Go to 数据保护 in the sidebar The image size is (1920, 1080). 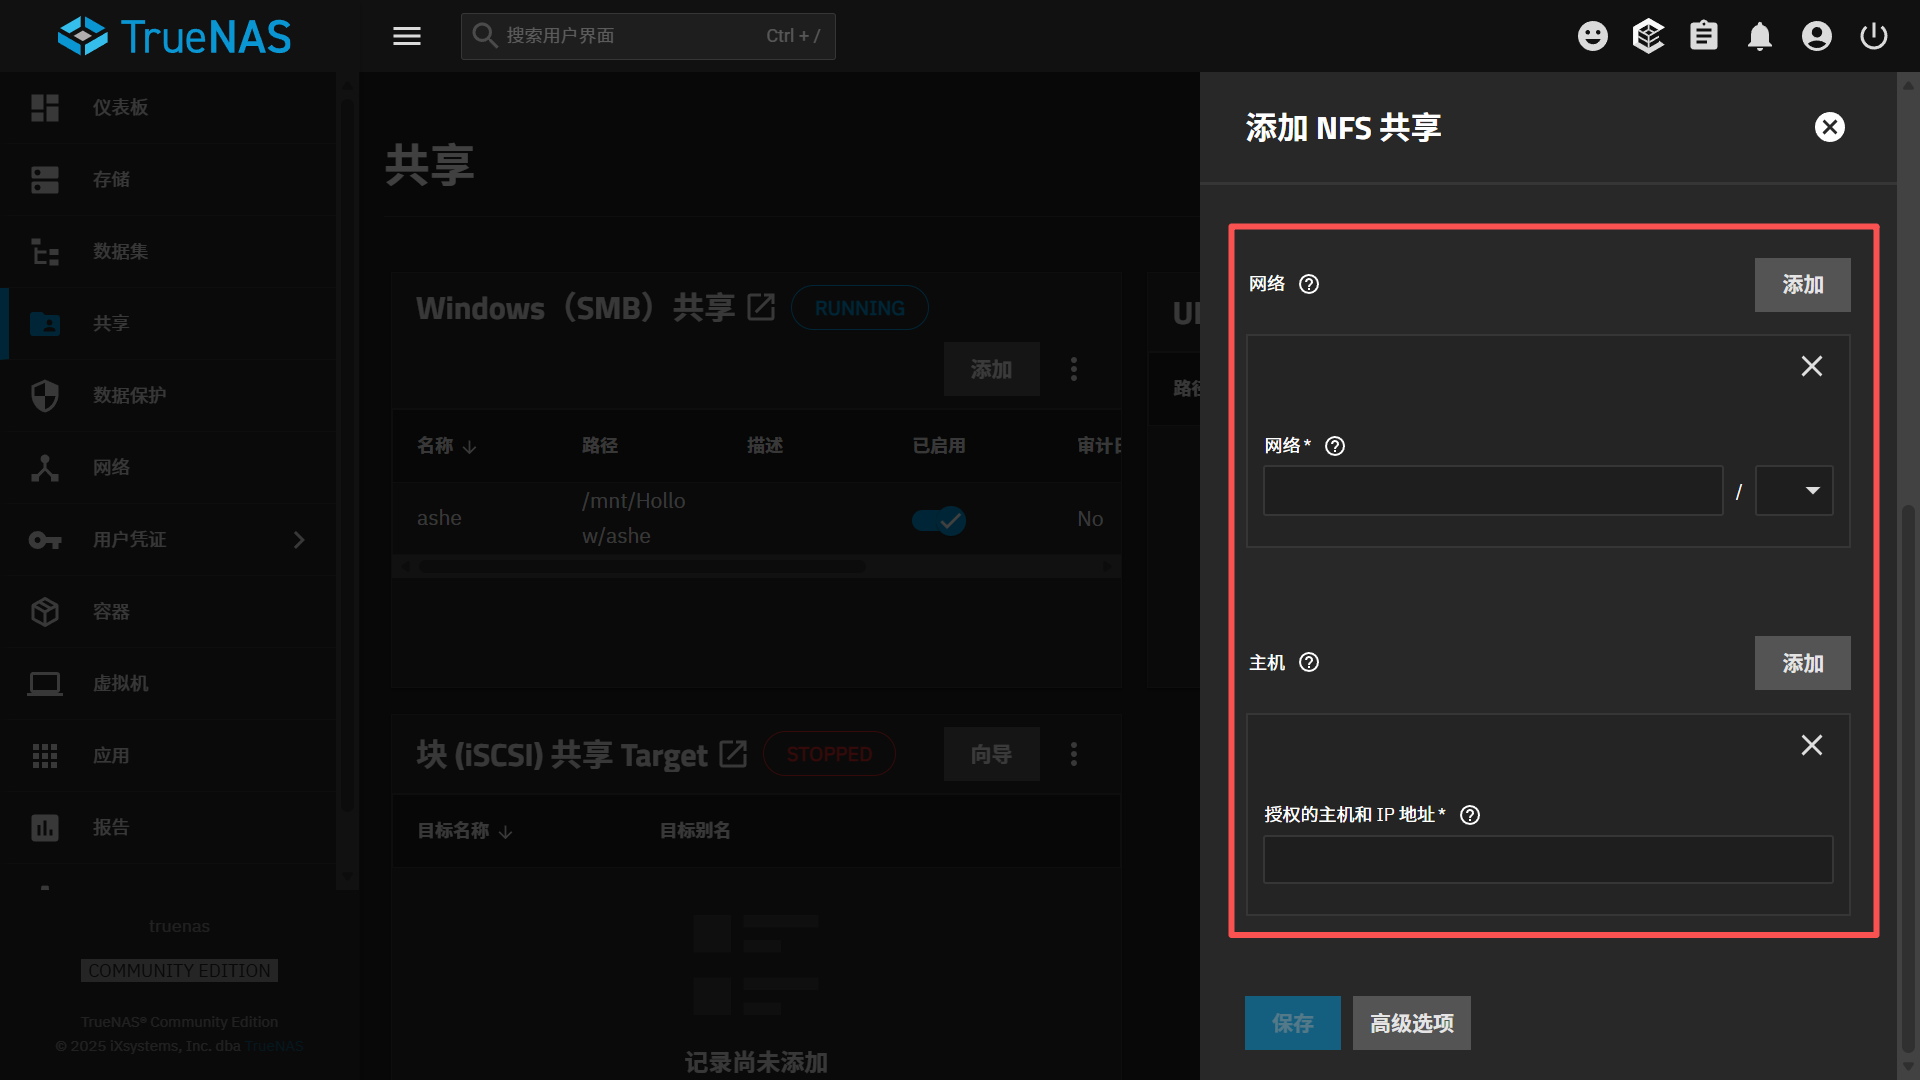pyautogui.click(x=129, y=396)
